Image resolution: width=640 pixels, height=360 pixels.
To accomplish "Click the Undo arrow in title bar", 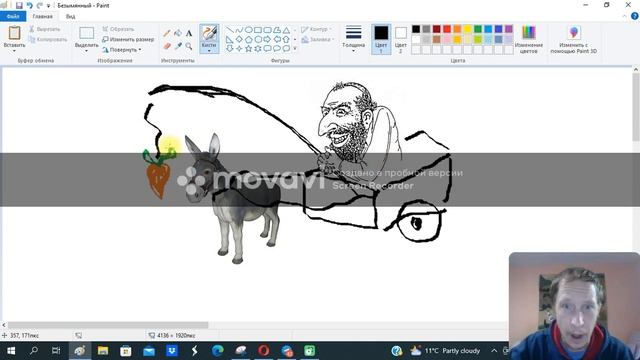I will 30,6.
